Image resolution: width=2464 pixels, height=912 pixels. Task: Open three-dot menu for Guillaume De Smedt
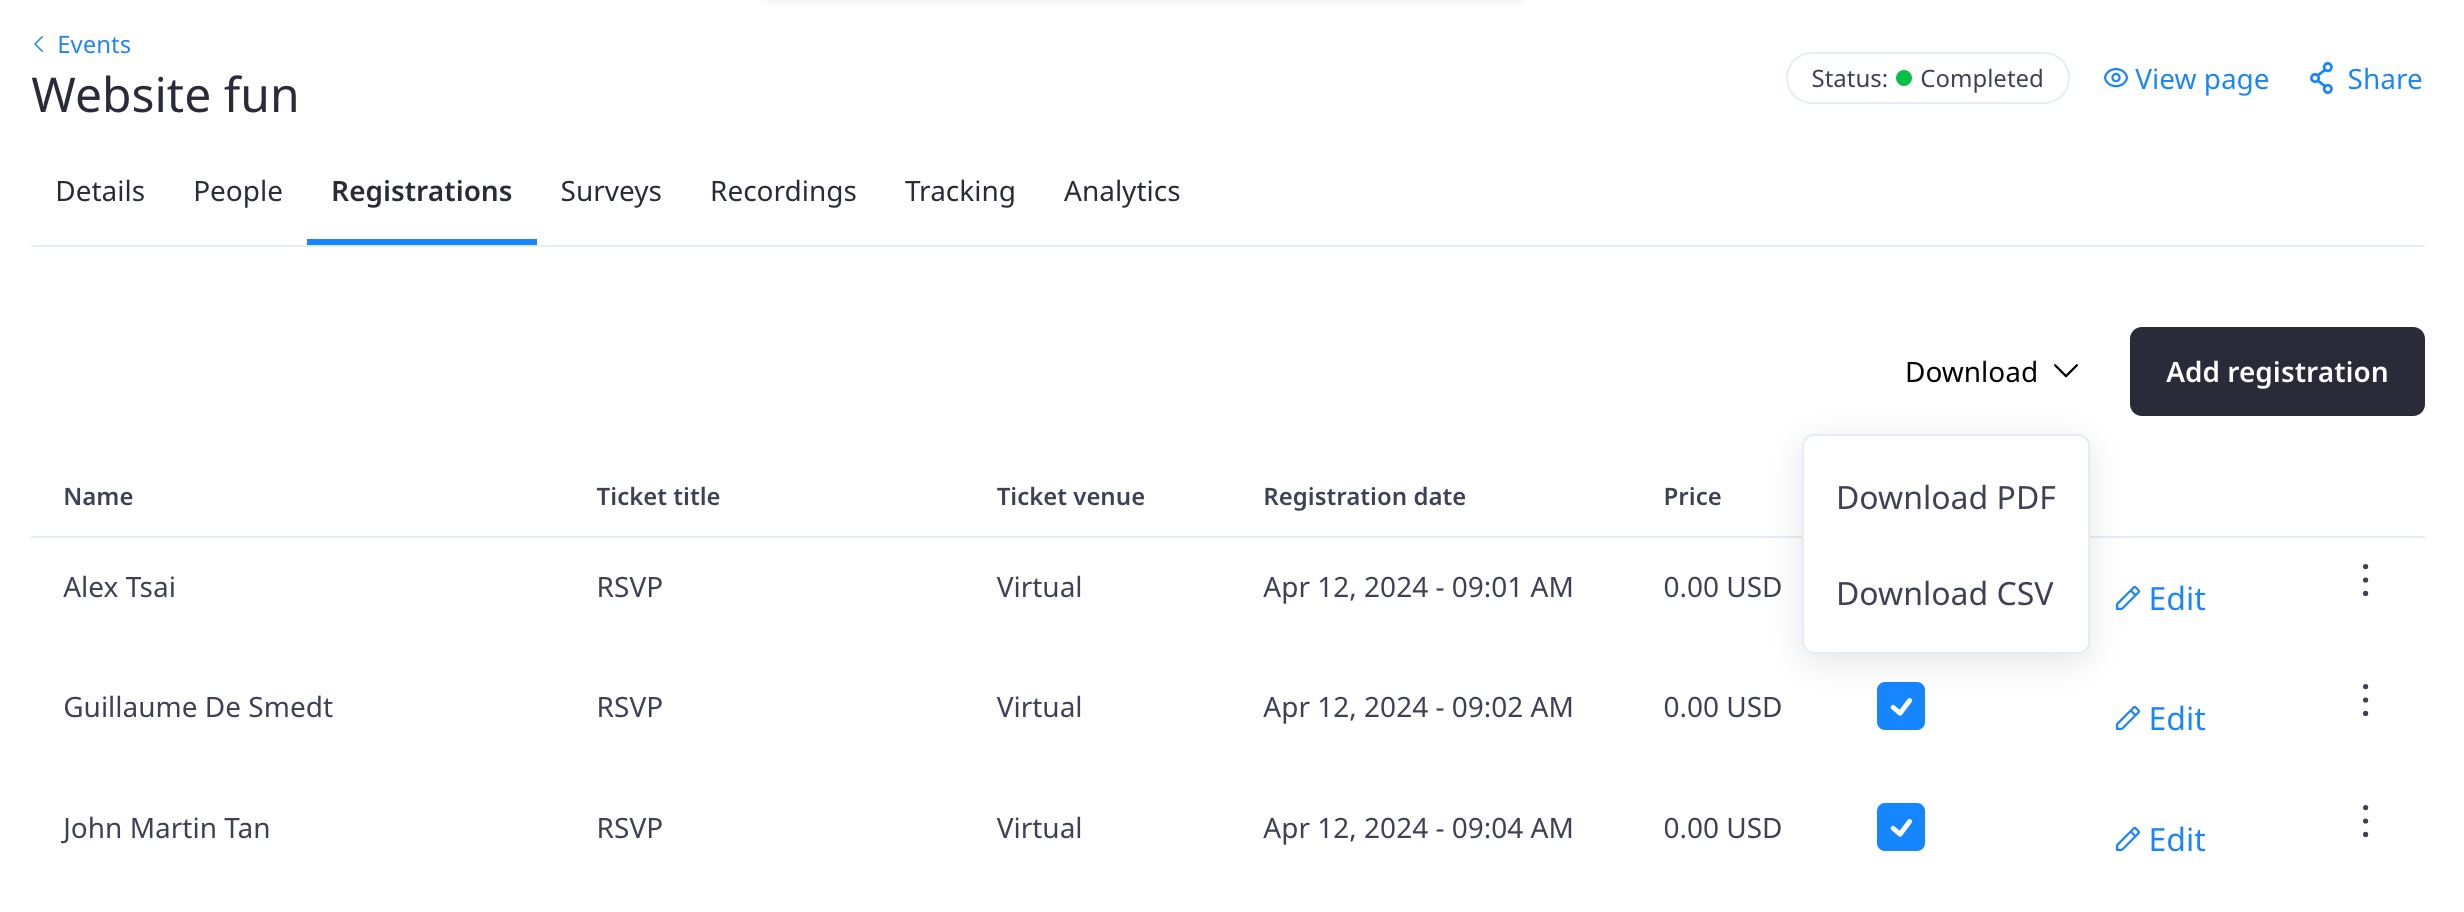pyautogui.click(x=2365, y=701)
